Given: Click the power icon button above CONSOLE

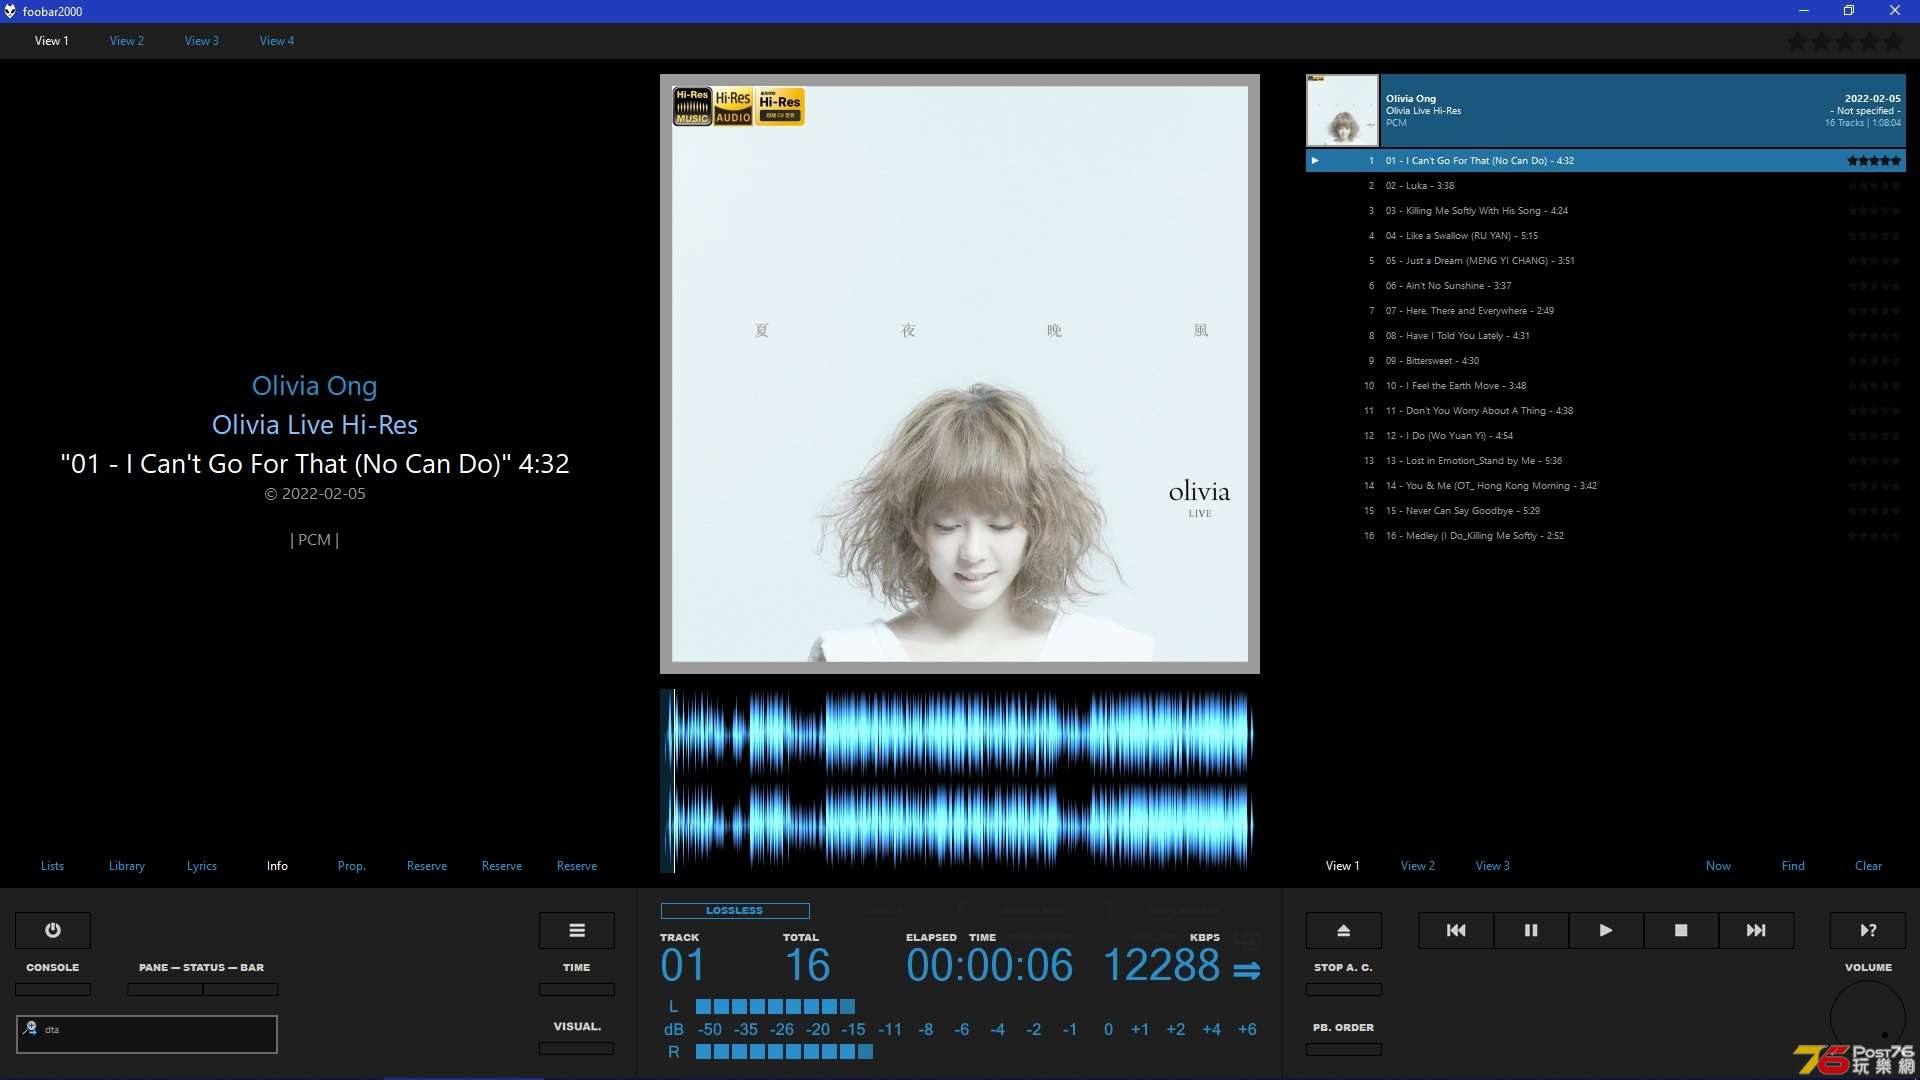Looking at the screenshot, I should (x=53, y=930).
